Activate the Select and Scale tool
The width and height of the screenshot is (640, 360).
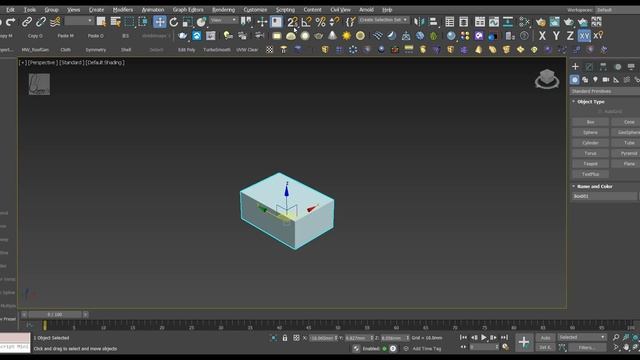pos(187,22)
